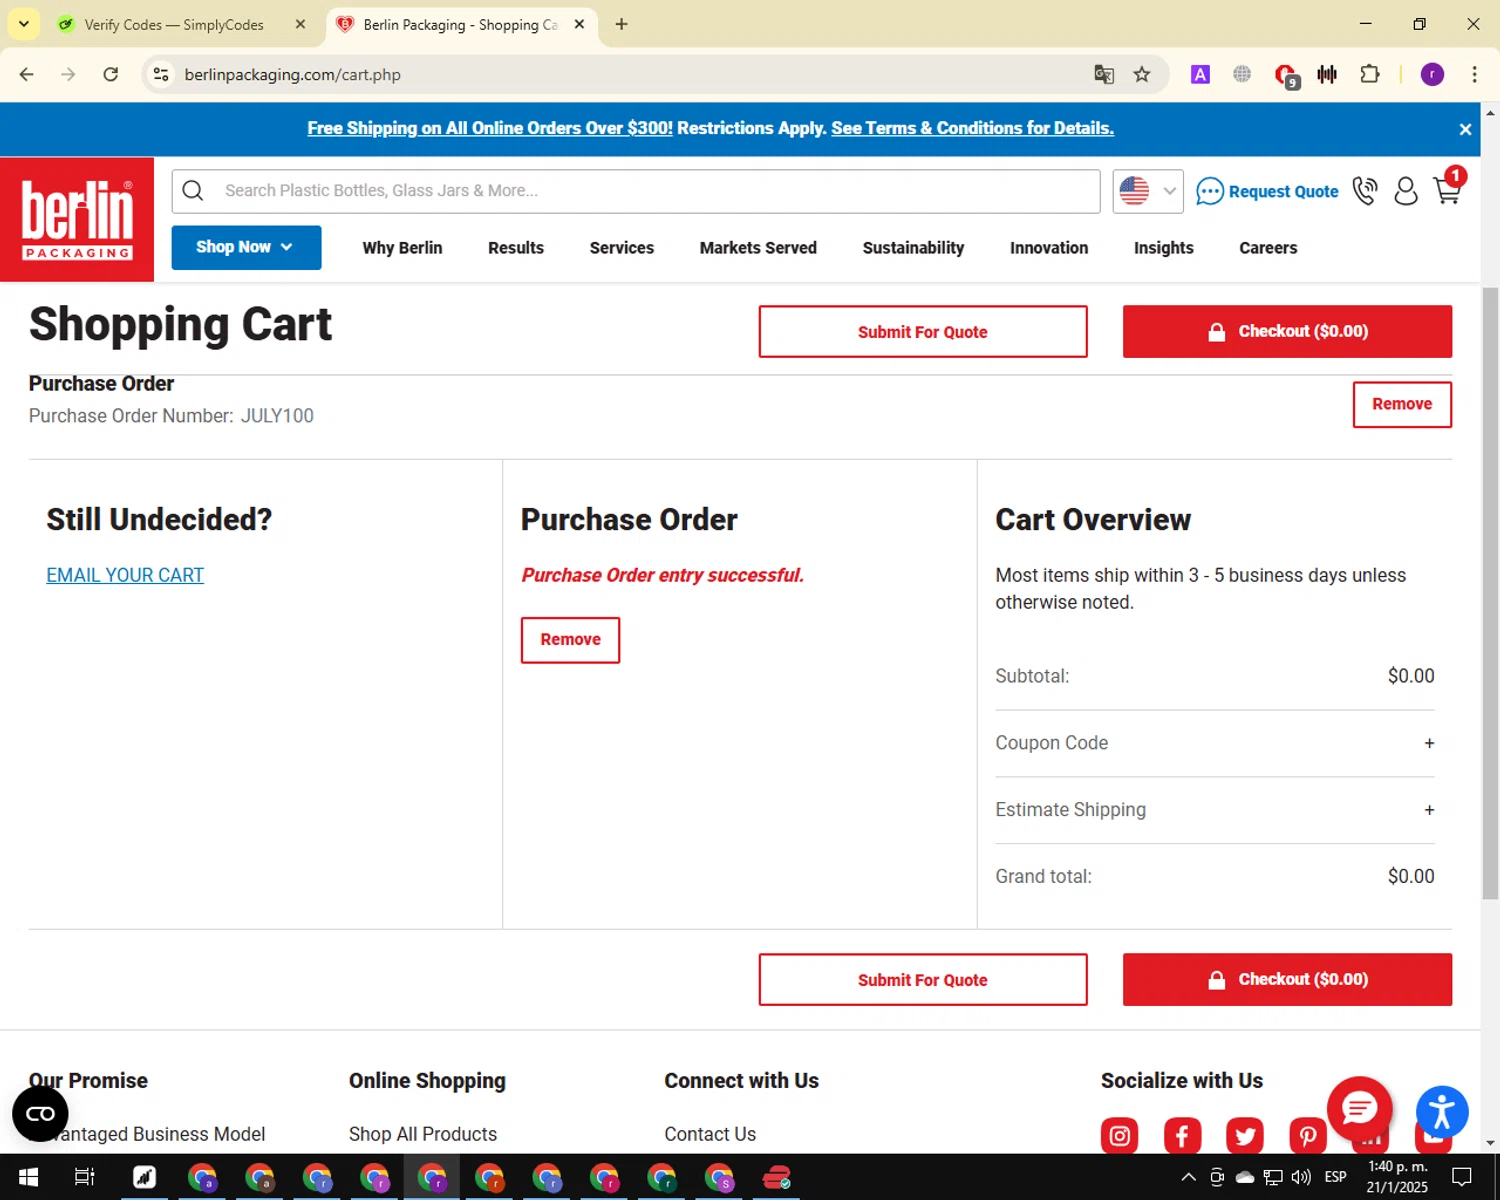Click the page vertical scrollbar thumb

coord(1490,591)
